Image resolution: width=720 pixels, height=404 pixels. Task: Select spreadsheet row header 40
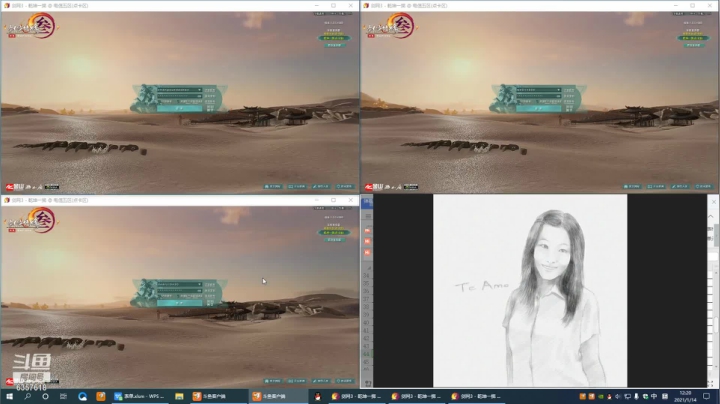point(366,323)
